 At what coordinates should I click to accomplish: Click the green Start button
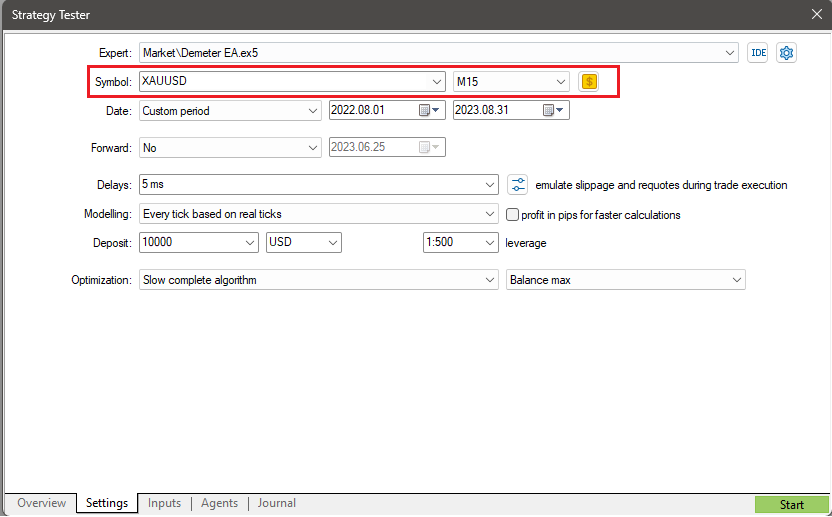pos(791,505)
